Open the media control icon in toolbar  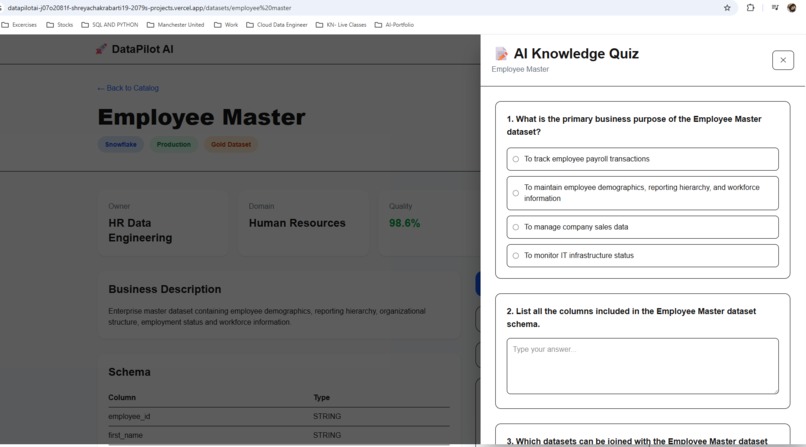[775, 8]
